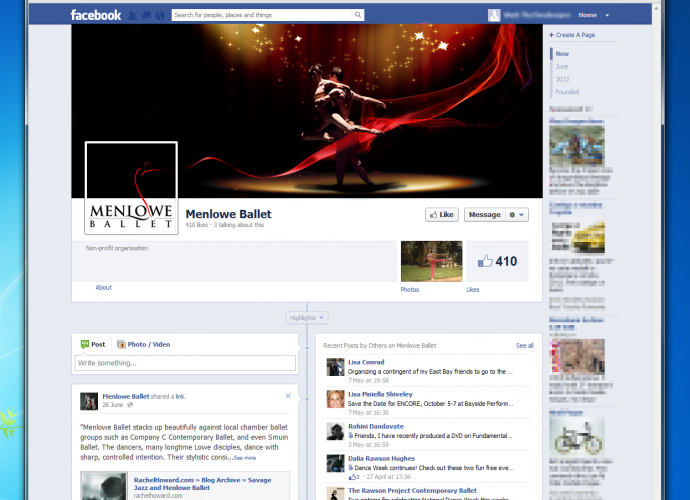Expand the Highlights dropdown

pos(306,317)
